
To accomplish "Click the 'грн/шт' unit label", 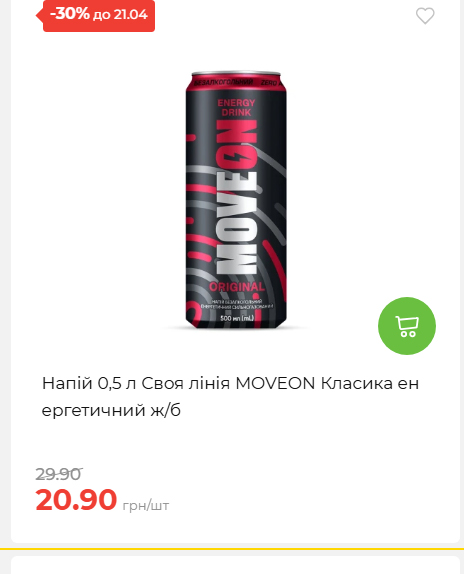I will tap(146, 506).
